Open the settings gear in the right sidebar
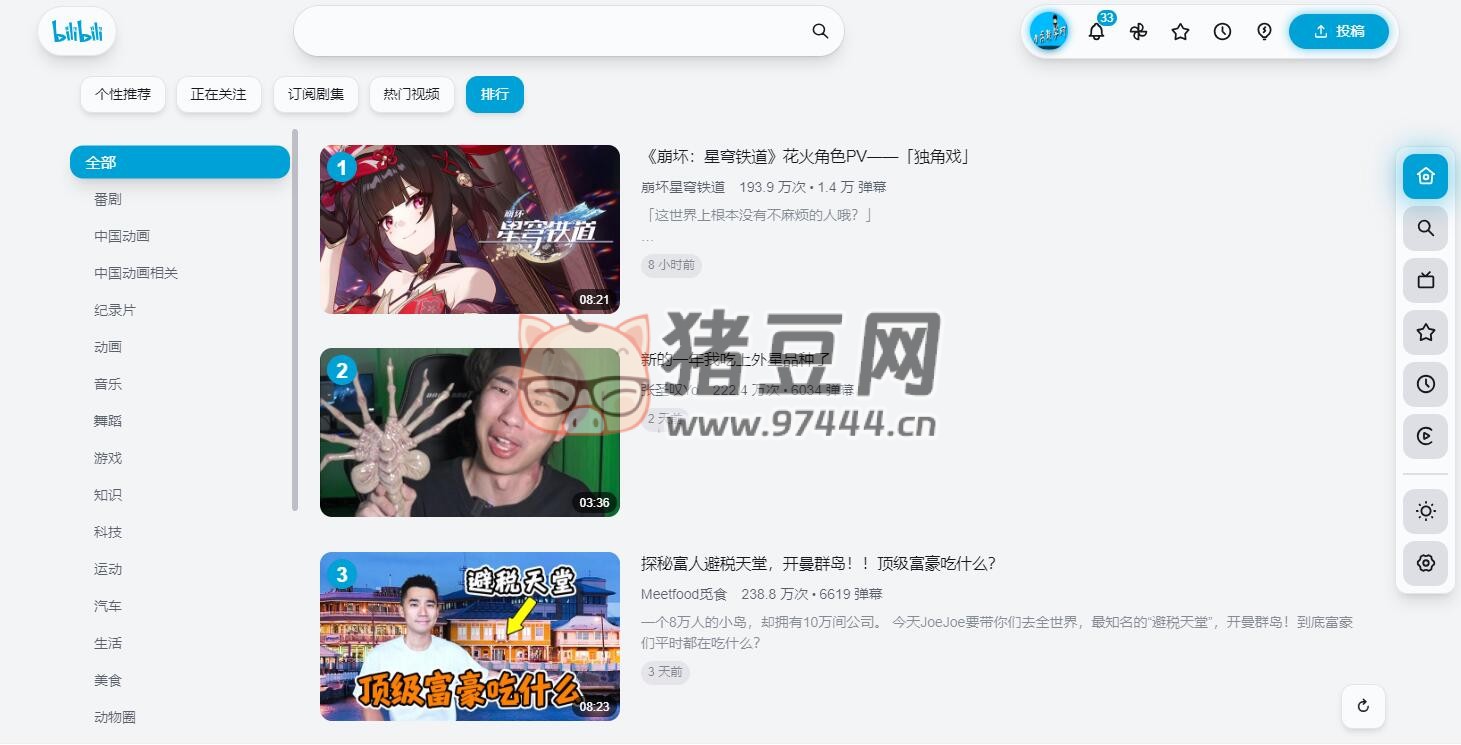 (1425, 563)
